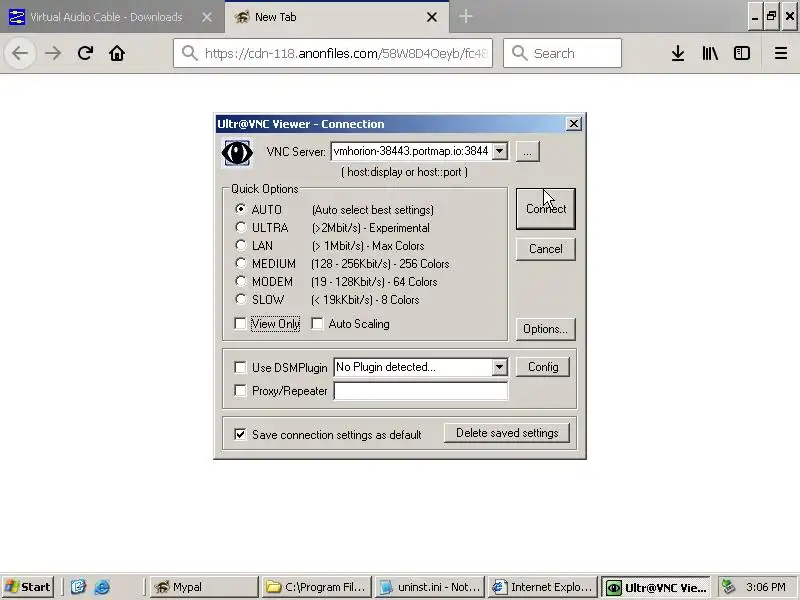
Task: Click the browser Forward arrow icon
Action: (53, 53)
